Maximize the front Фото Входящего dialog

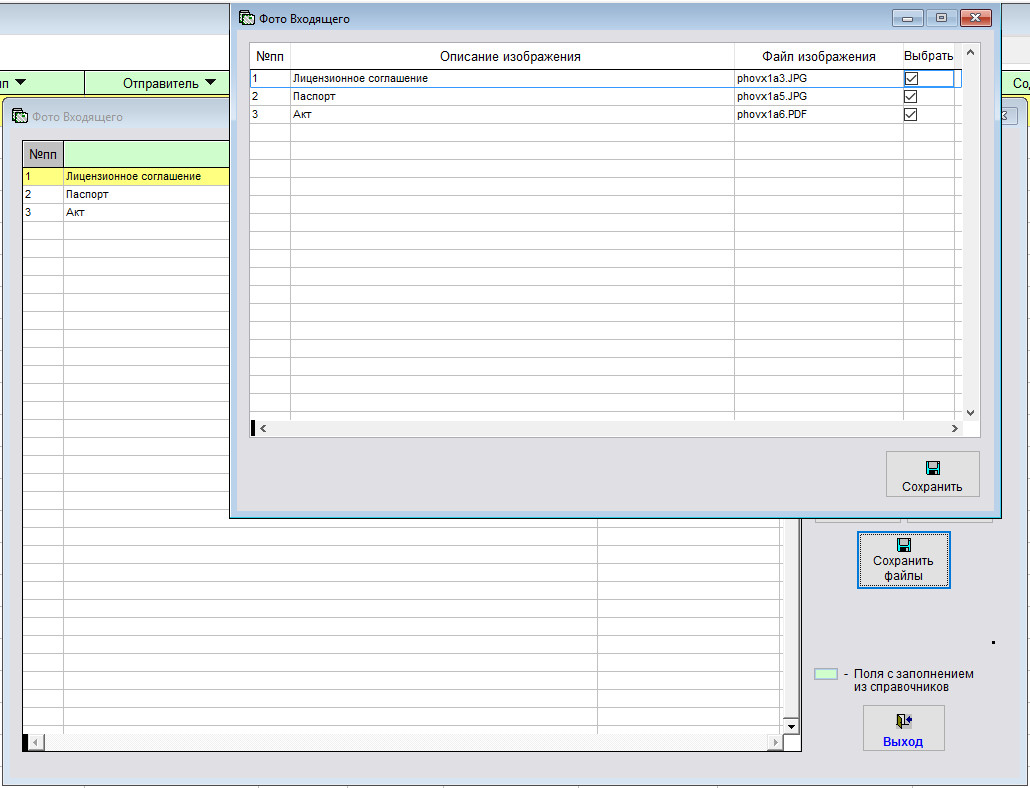click(x=941, y=18)
